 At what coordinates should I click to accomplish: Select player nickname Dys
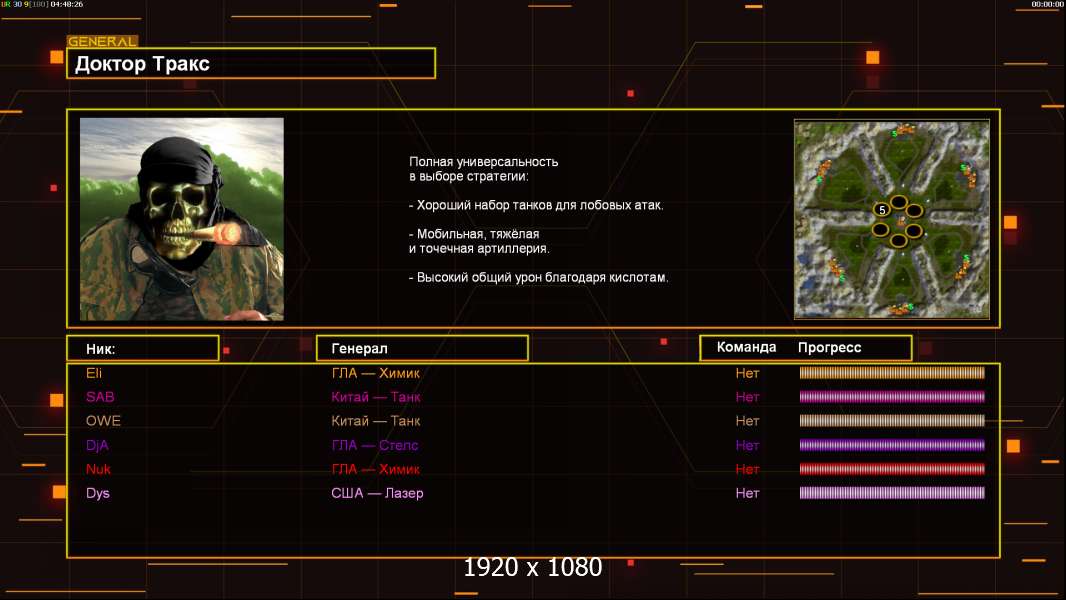tap(97, 493)
